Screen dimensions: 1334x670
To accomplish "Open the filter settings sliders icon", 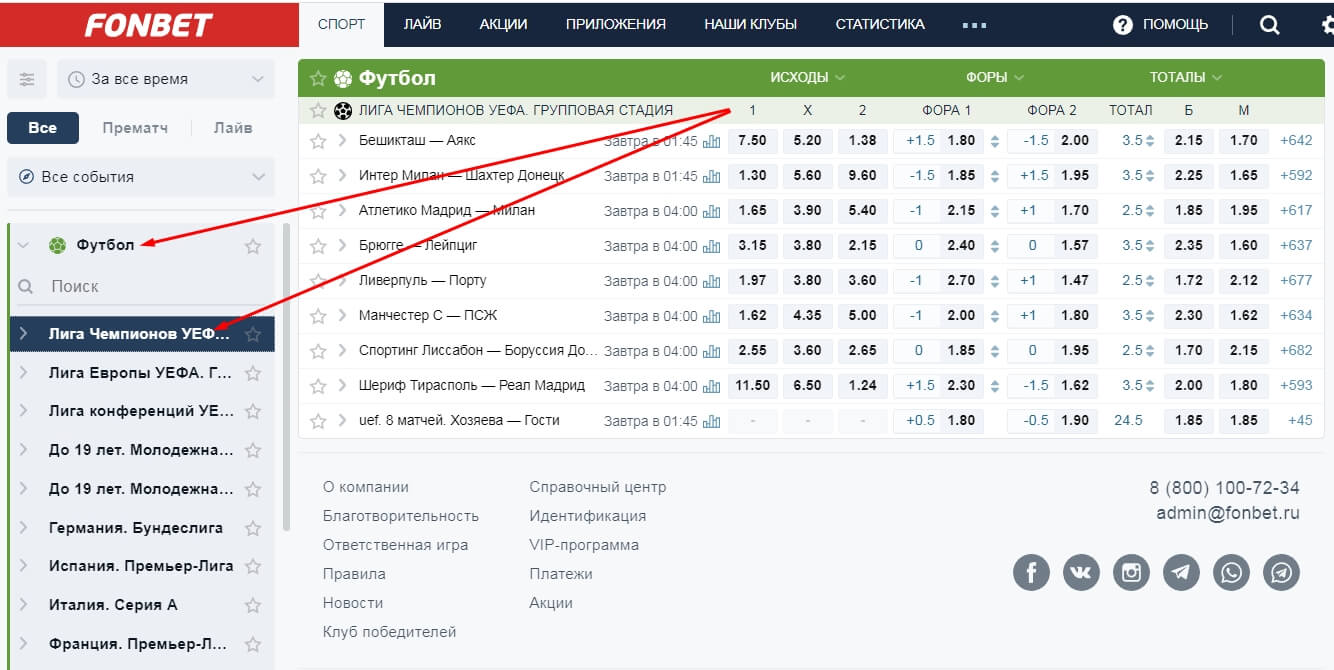I will [x=27, y=79].
